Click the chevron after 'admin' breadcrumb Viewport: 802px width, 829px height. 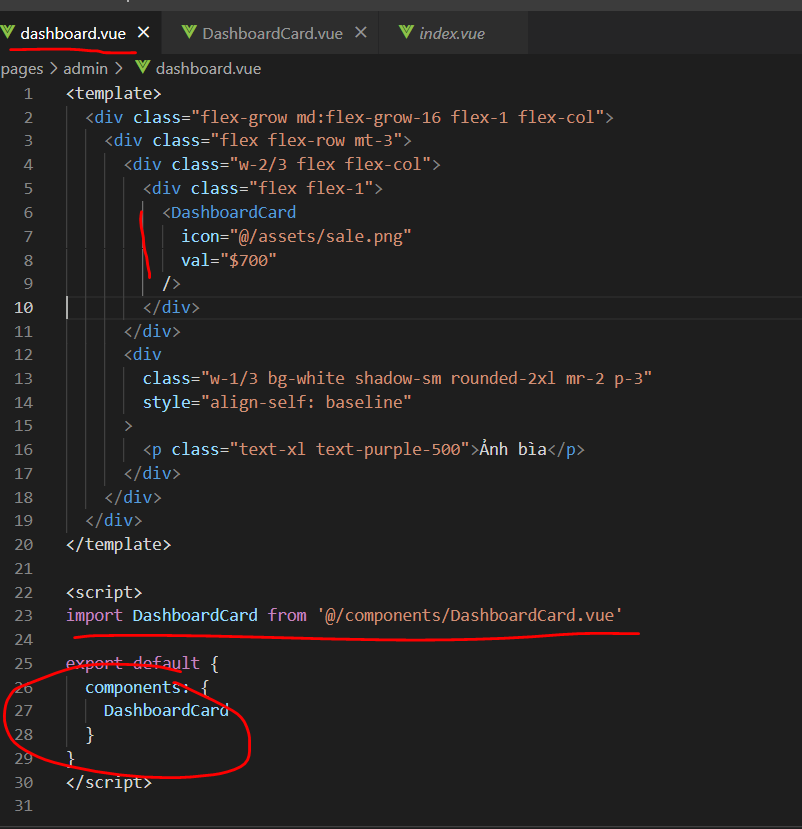click(119, 69)
